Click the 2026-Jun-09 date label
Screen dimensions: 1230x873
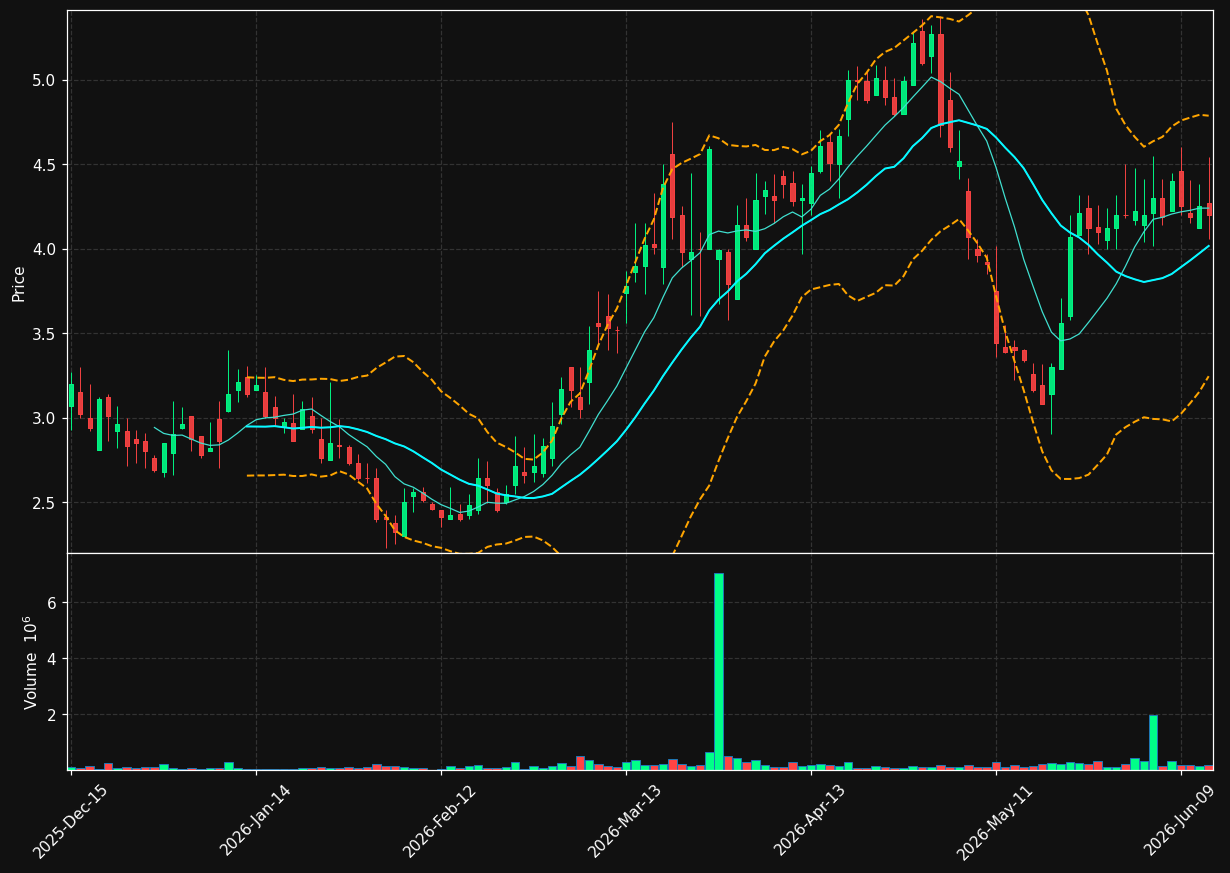1180,822
